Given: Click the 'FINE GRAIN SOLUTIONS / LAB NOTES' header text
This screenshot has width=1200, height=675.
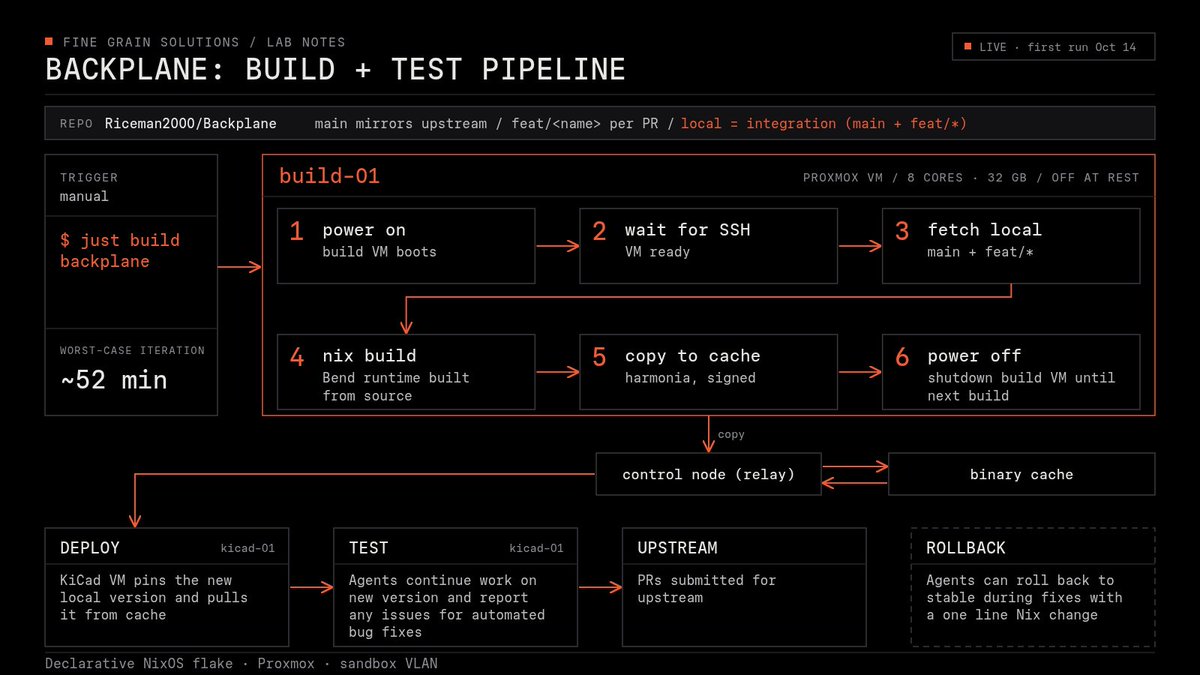Looking at the screenshot, I should (204, 42).
